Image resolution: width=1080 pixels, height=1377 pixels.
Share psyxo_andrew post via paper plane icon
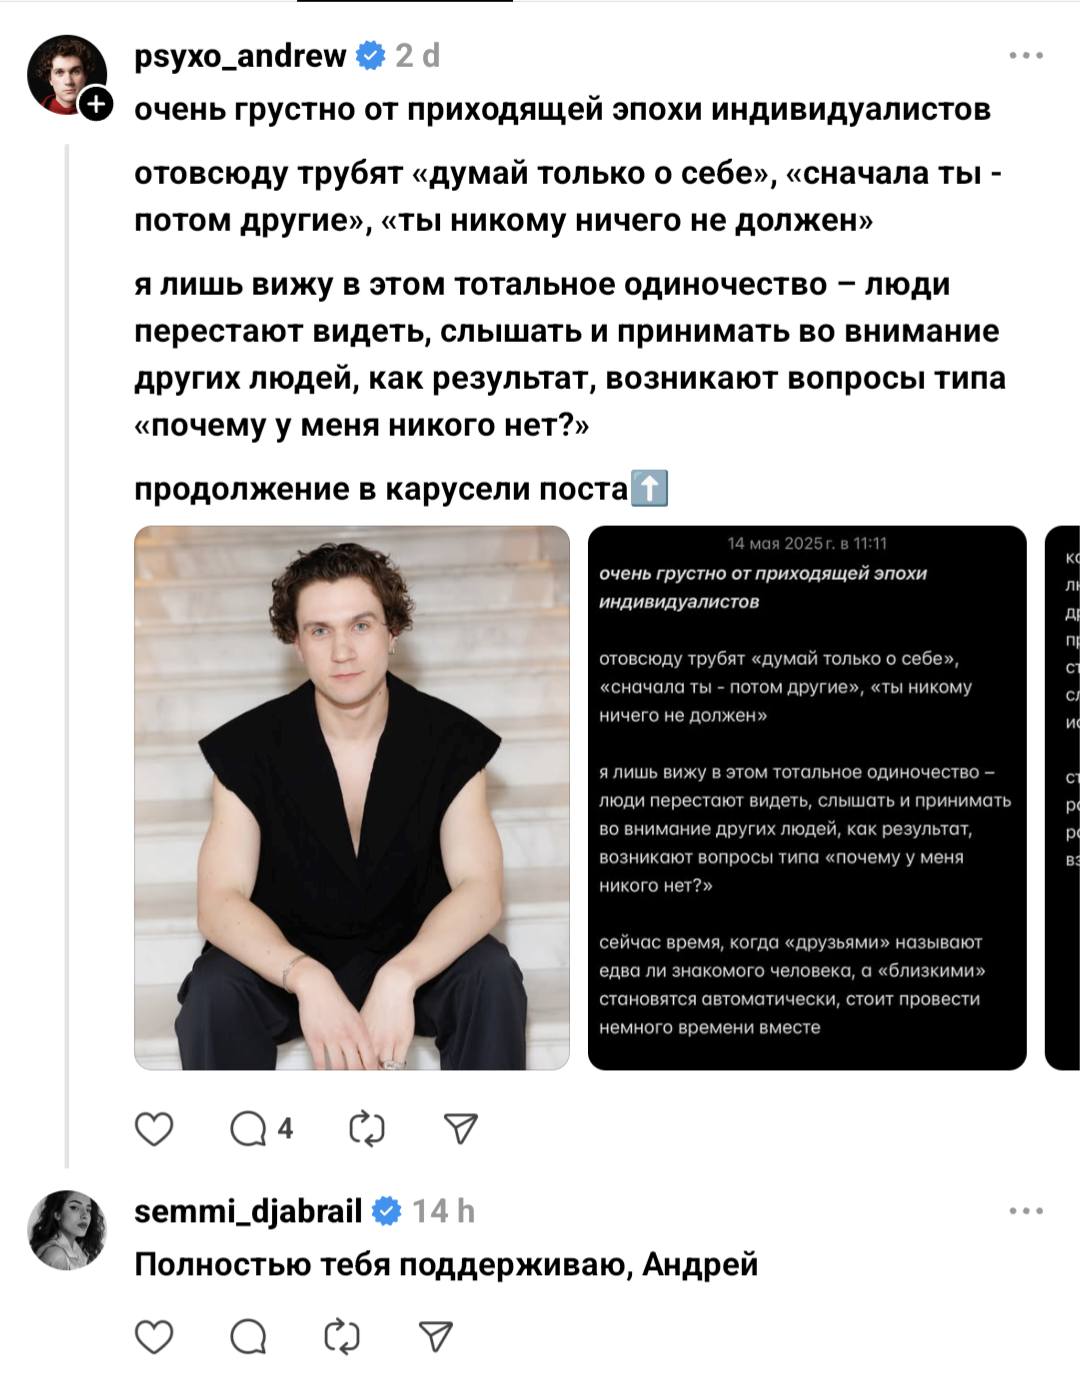[461, 1129]
